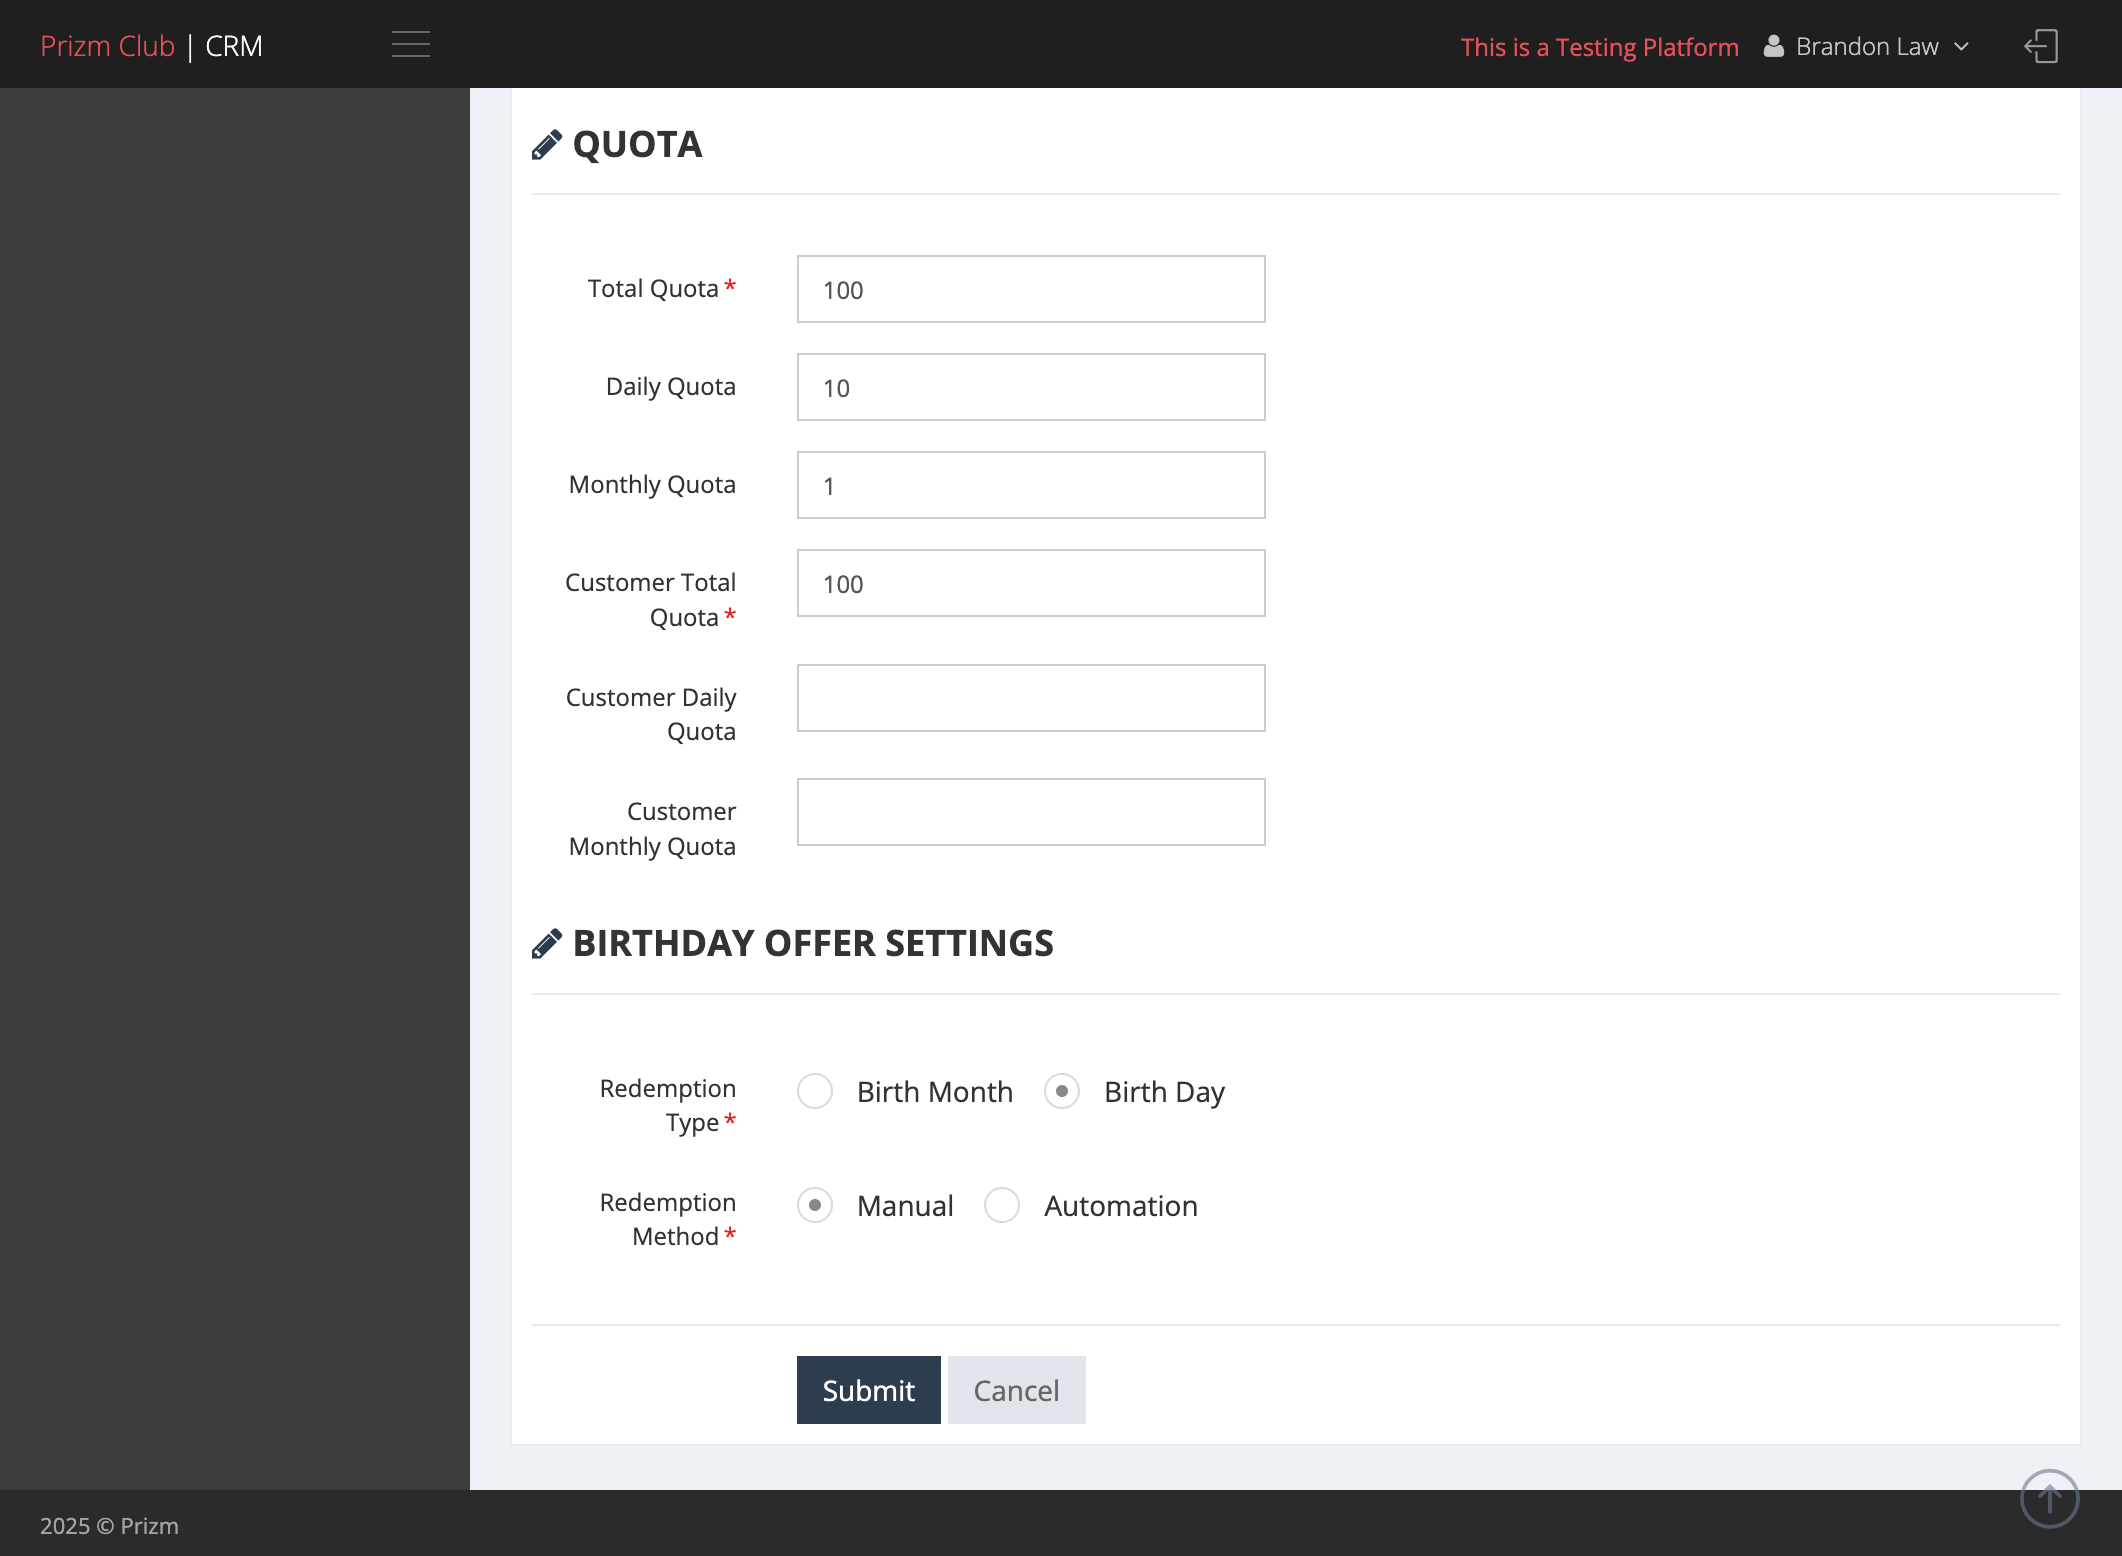Viewport: 2122px width, 1556px height.
Task: Click the user avatar icon beside Brandon Law
Action: click(1774, 46)
